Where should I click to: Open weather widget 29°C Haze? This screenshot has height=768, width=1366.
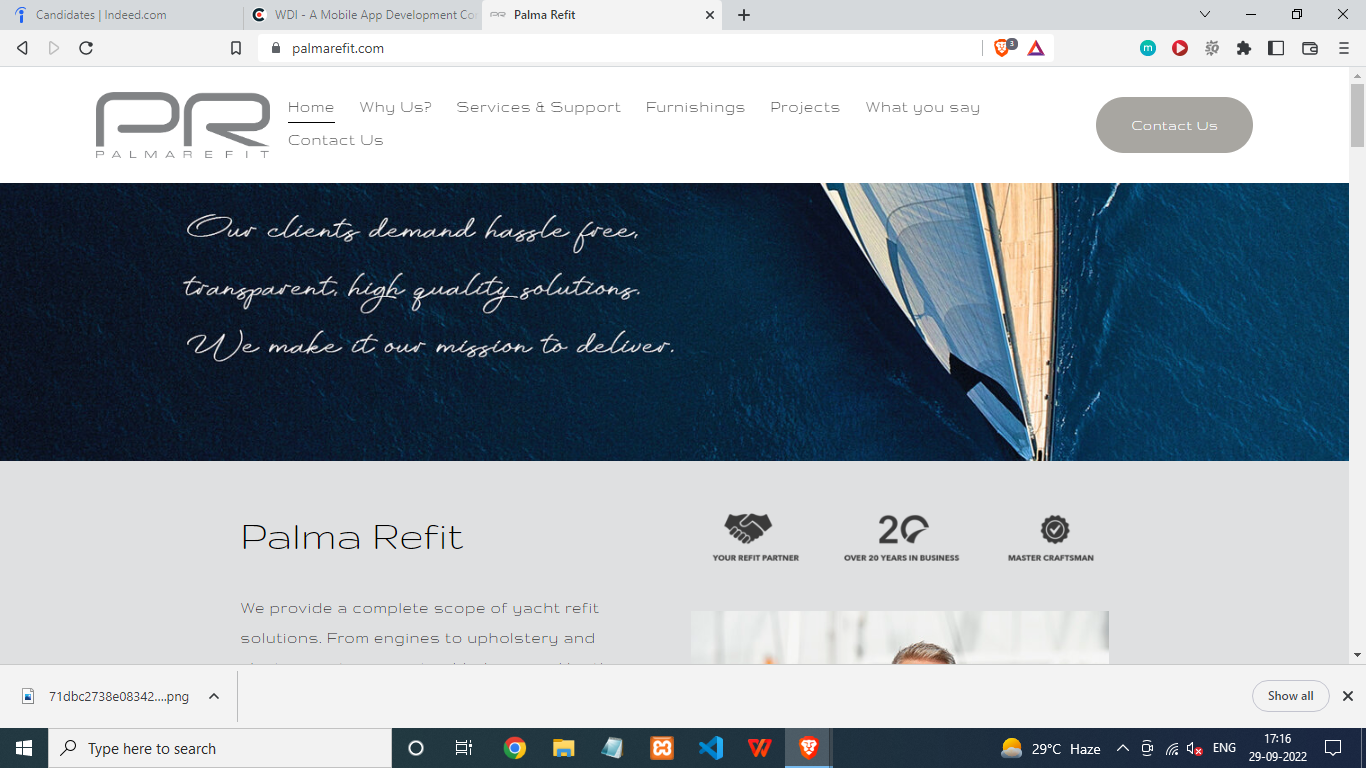[1050, 748]
